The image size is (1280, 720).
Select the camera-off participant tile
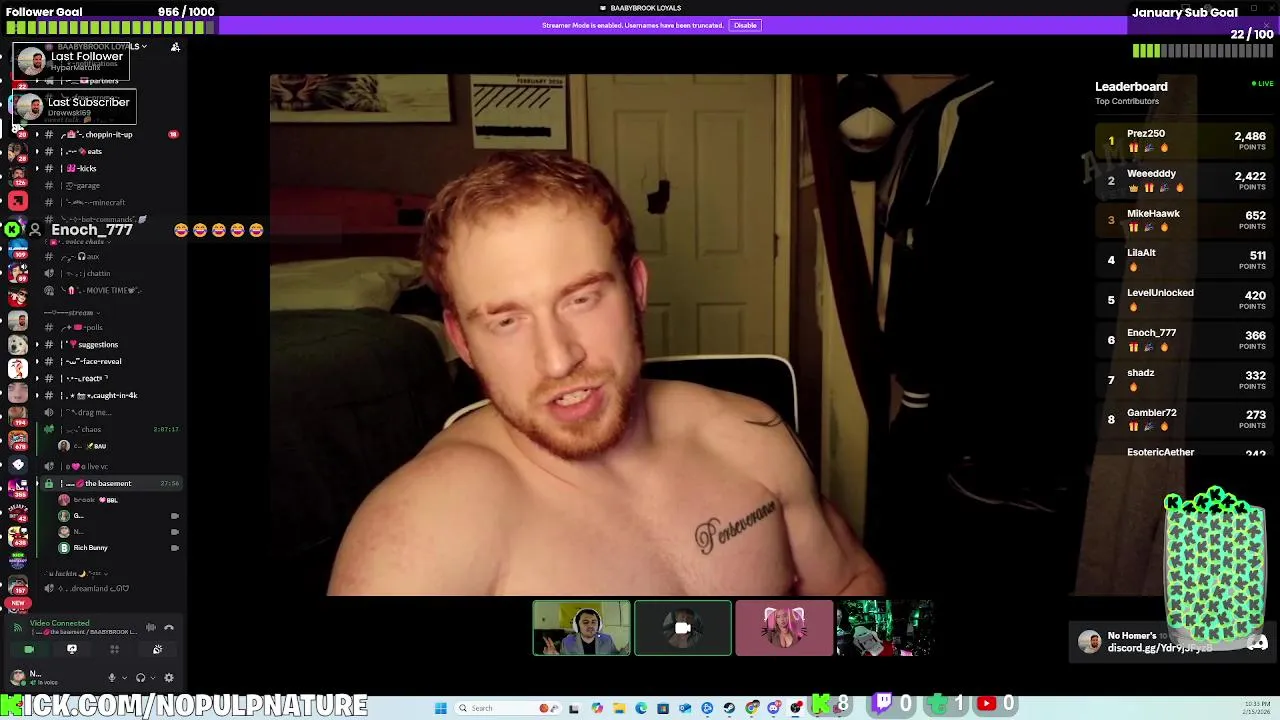coord(683,627)
